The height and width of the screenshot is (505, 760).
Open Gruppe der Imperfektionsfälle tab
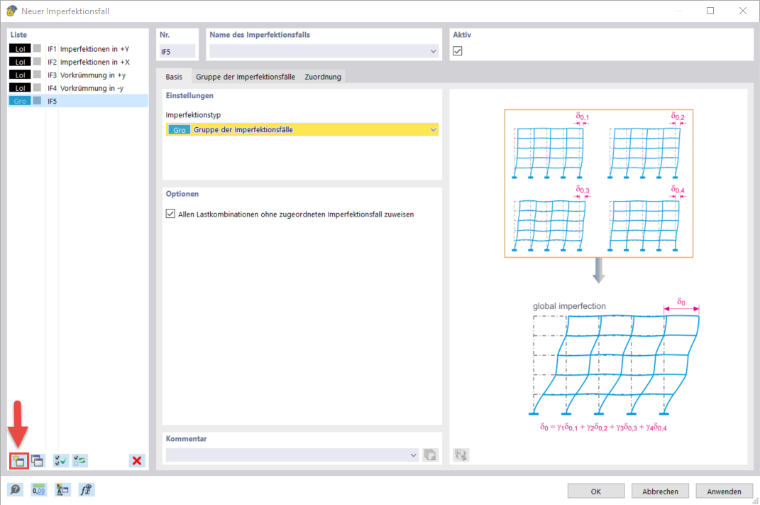tap(245, 77)
